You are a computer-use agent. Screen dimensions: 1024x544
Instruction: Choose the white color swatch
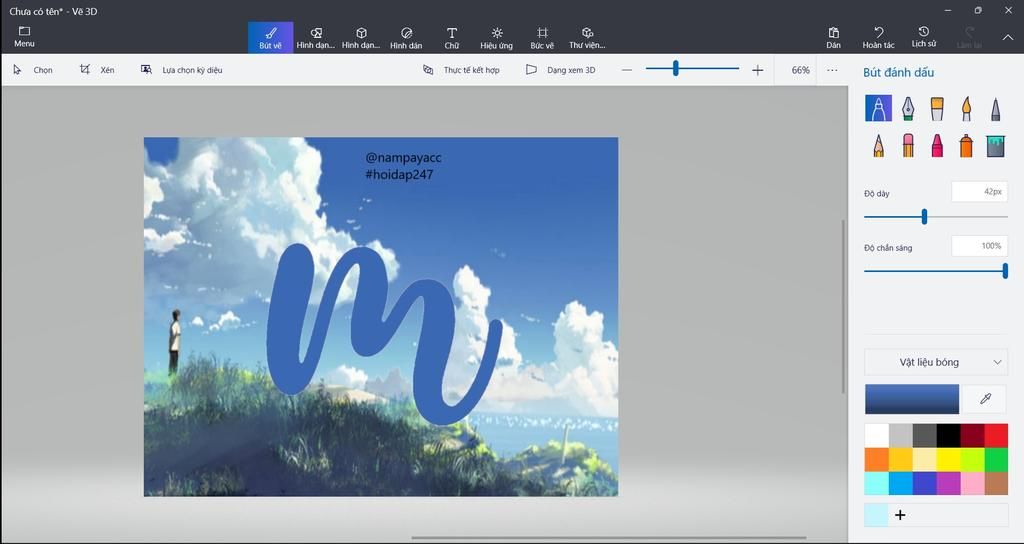[876, 436]
